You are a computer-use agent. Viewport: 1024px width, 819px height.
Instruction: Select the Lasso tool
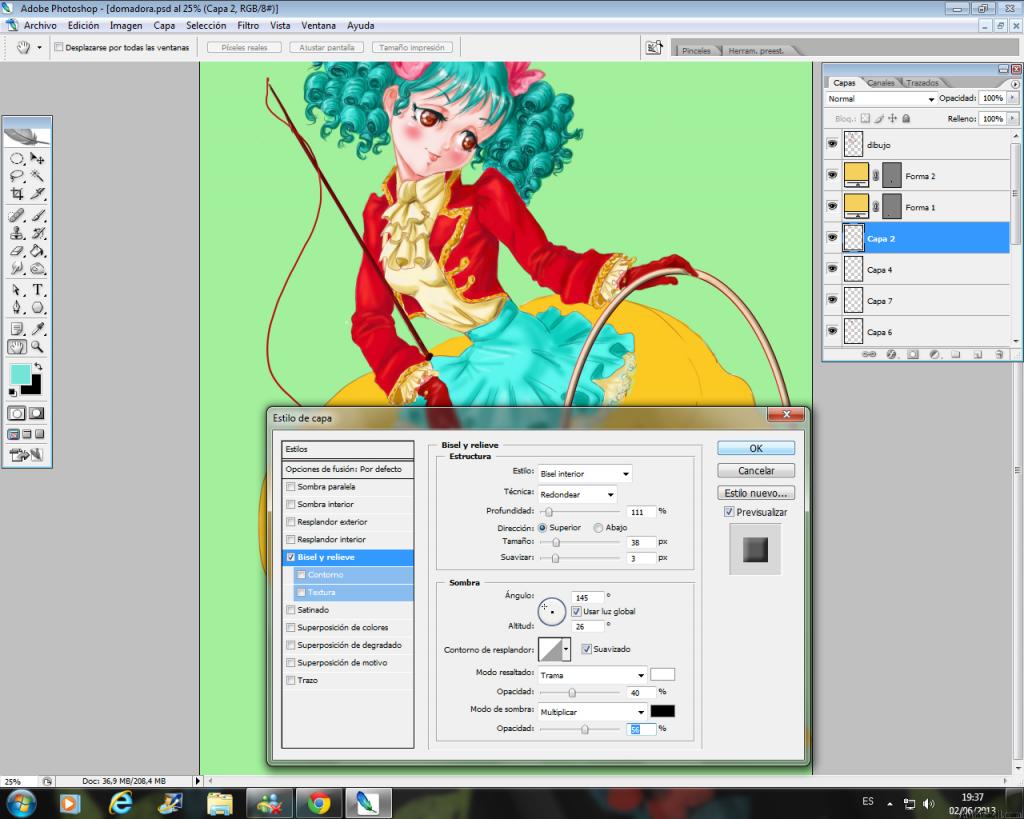(17, 176)
